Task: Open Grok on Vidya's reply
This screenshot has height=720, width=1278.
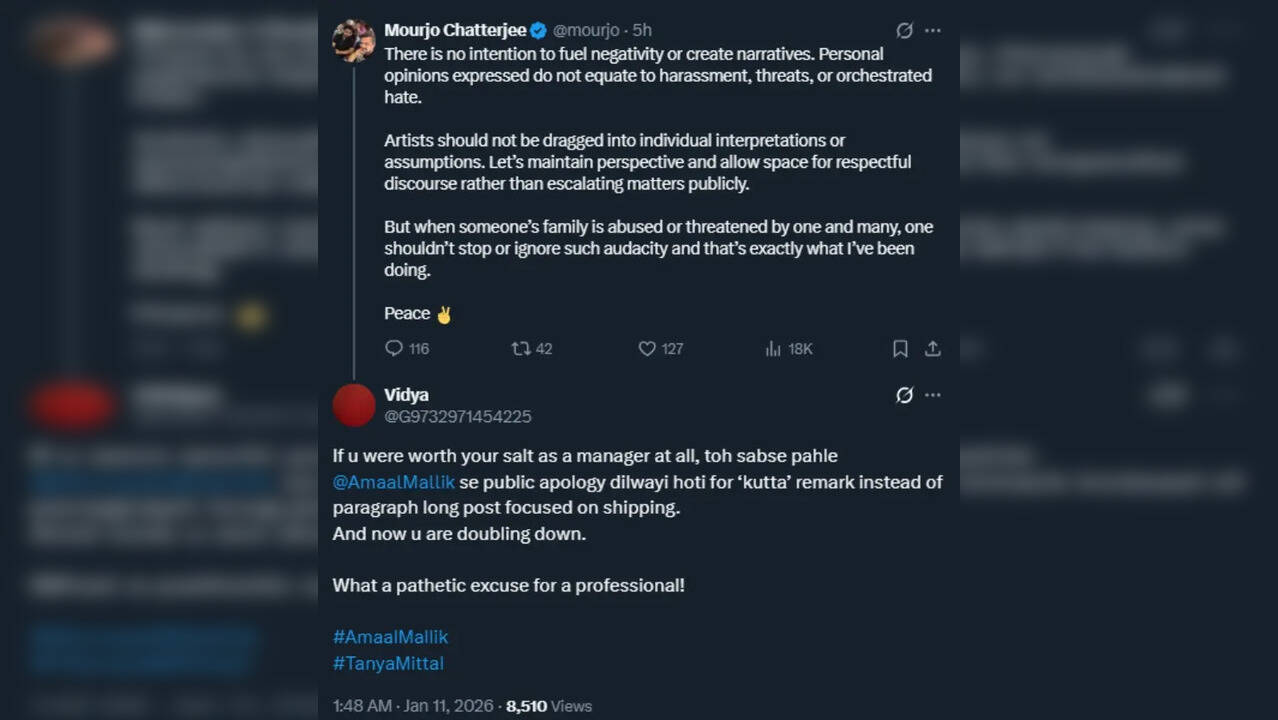Action: point(903,395)
